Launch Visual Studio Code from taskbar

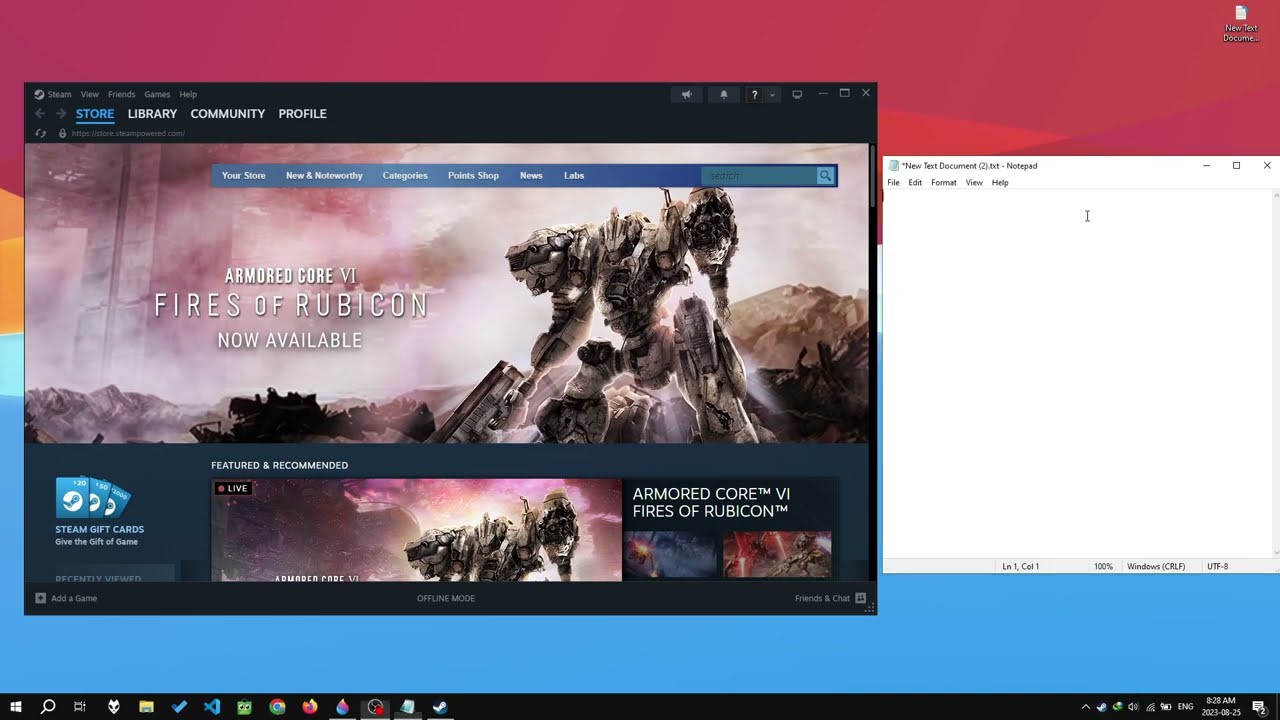(212, 707)
